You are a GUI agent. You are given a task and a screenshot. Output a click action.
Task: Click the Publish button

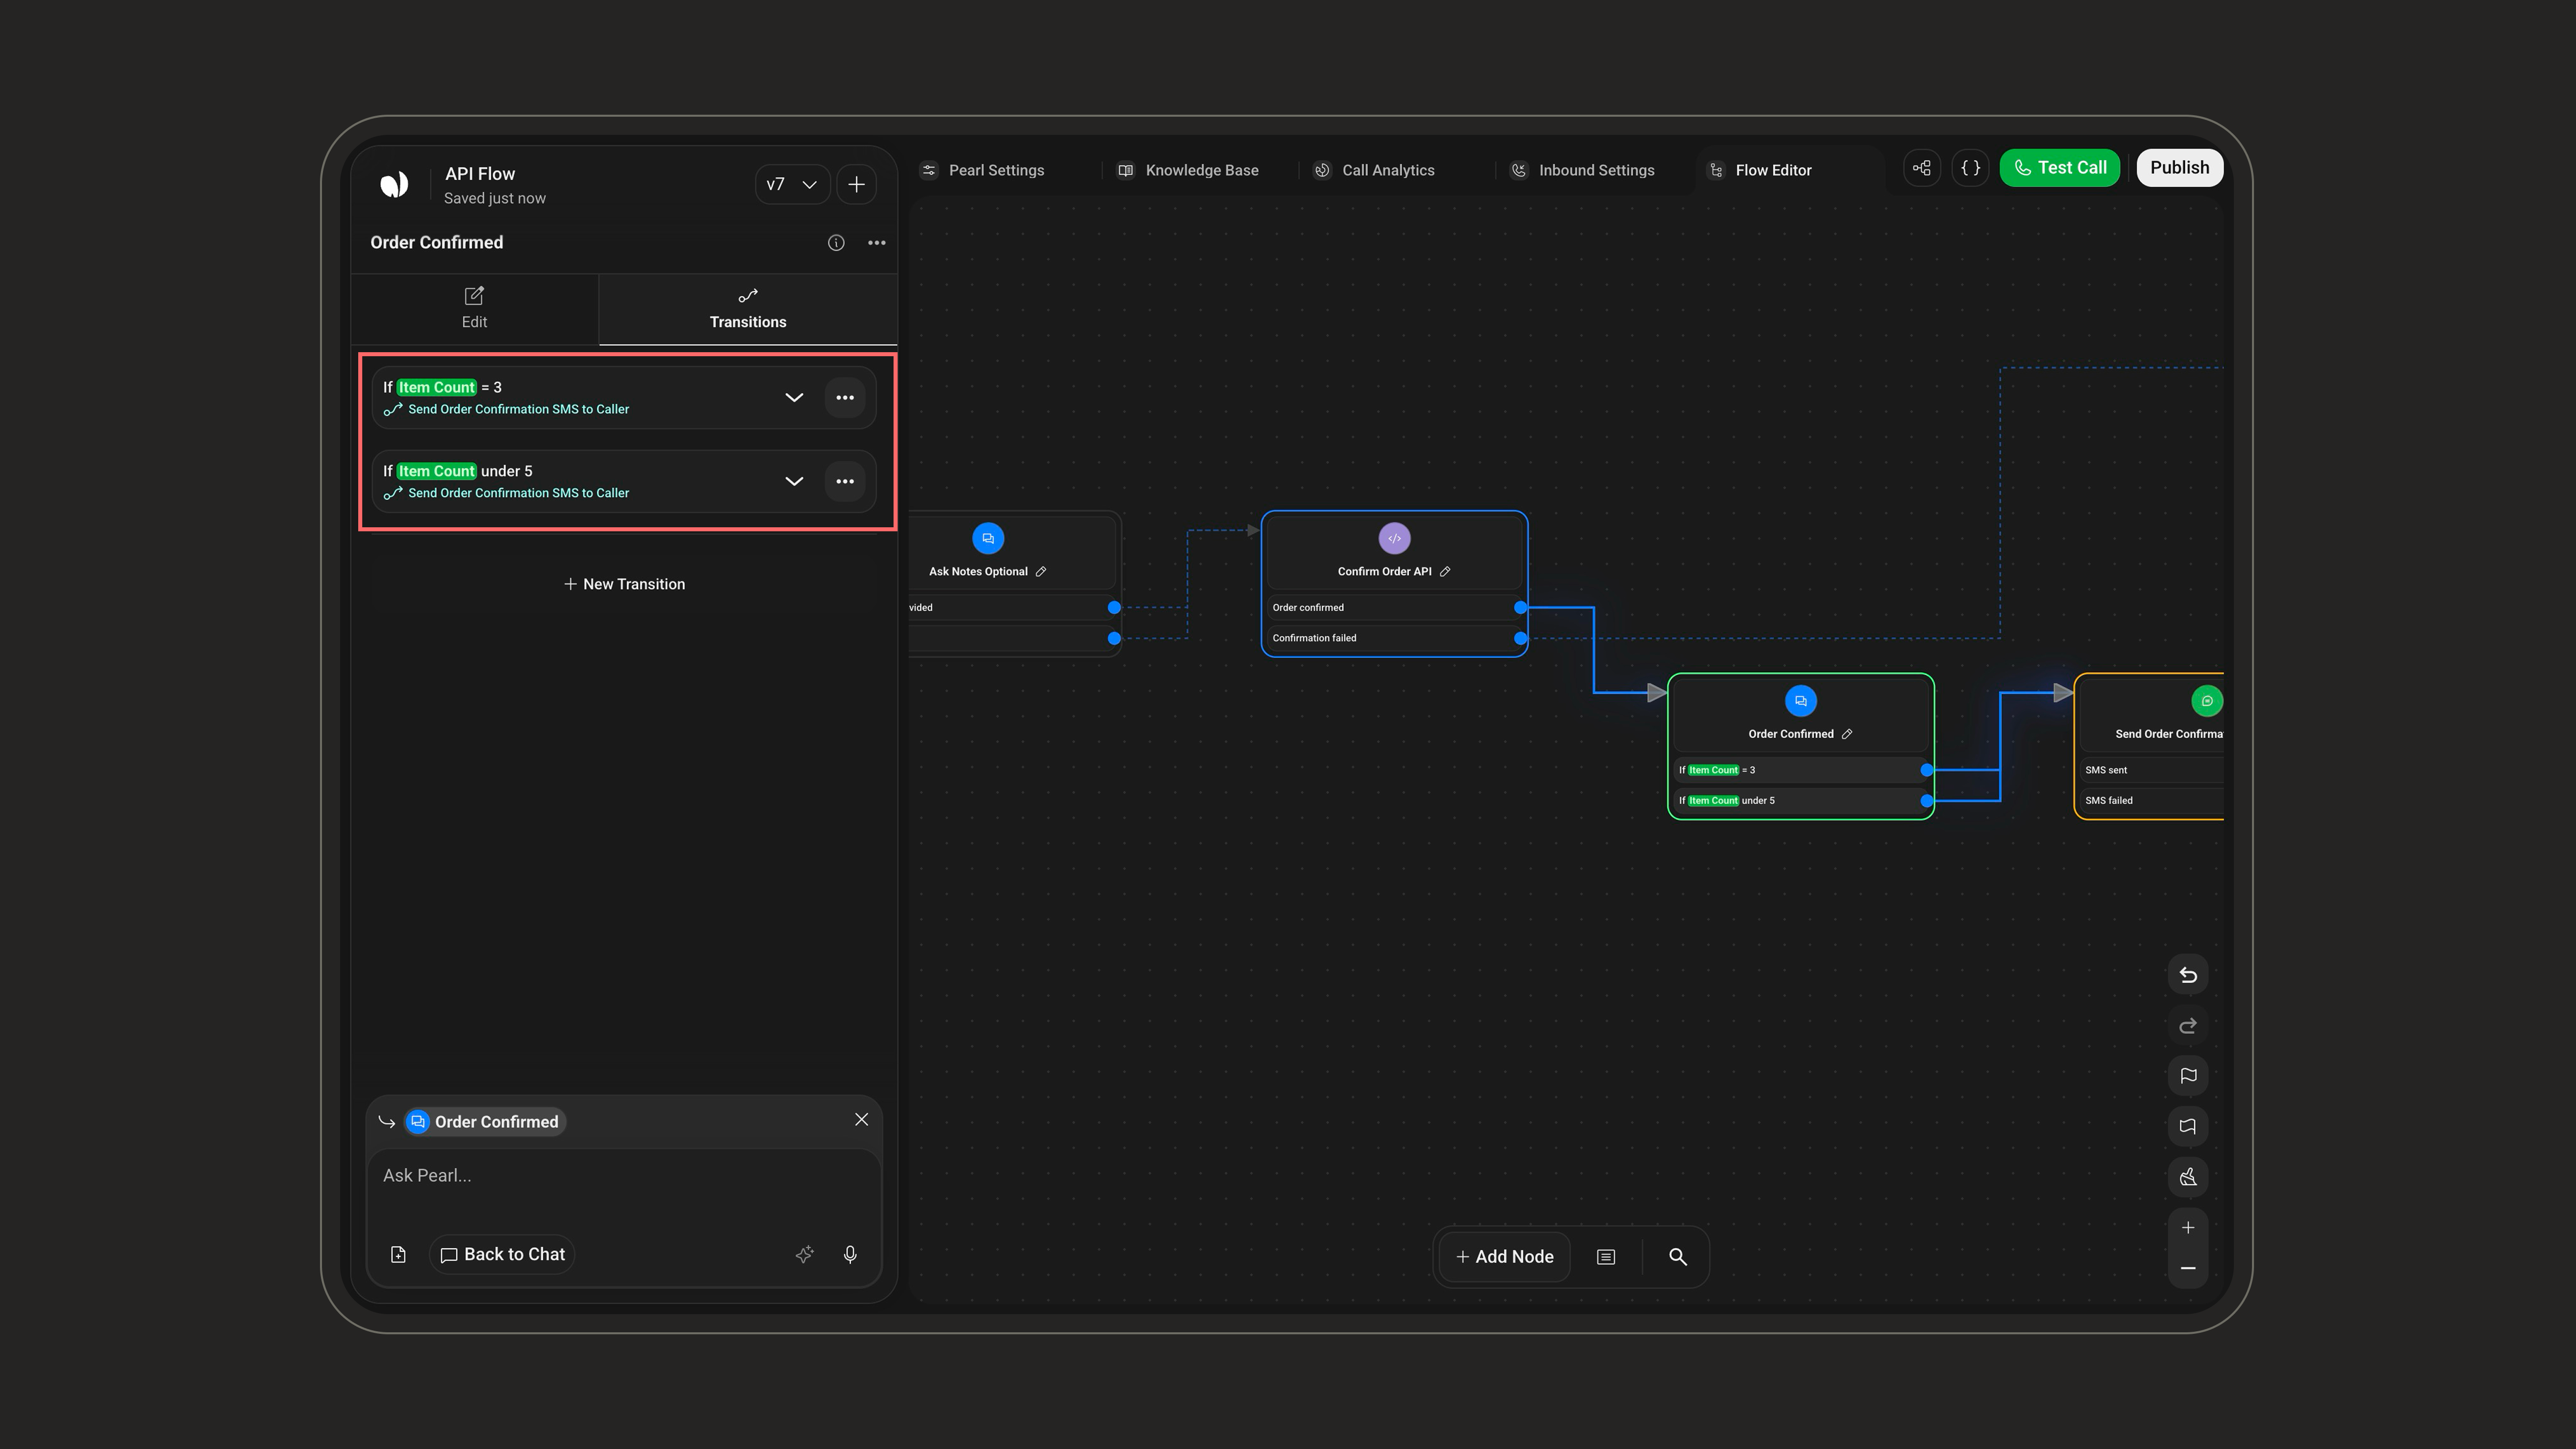(2180, 168)
